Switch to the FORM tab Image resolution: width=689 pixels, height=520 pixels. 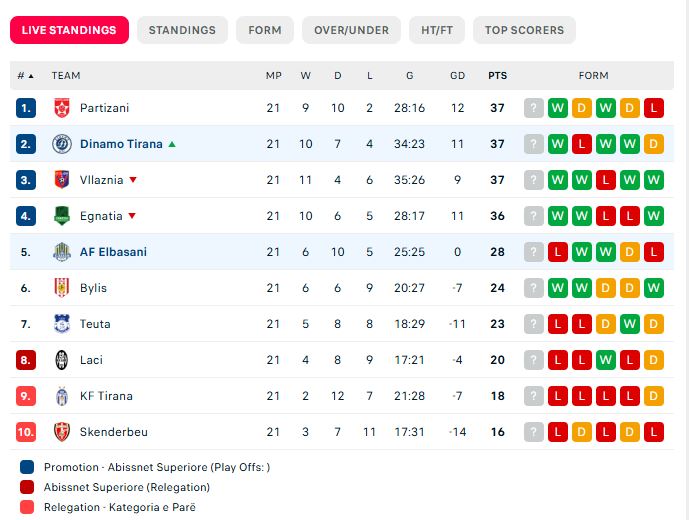265,30
